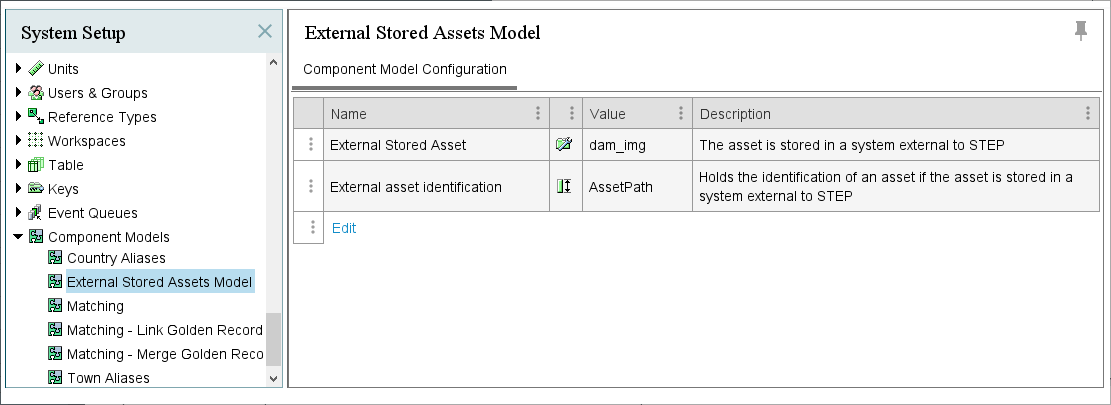Collapse the Component Models node
This screenshot has width=1111, height=405.
(x=18, y=236)
